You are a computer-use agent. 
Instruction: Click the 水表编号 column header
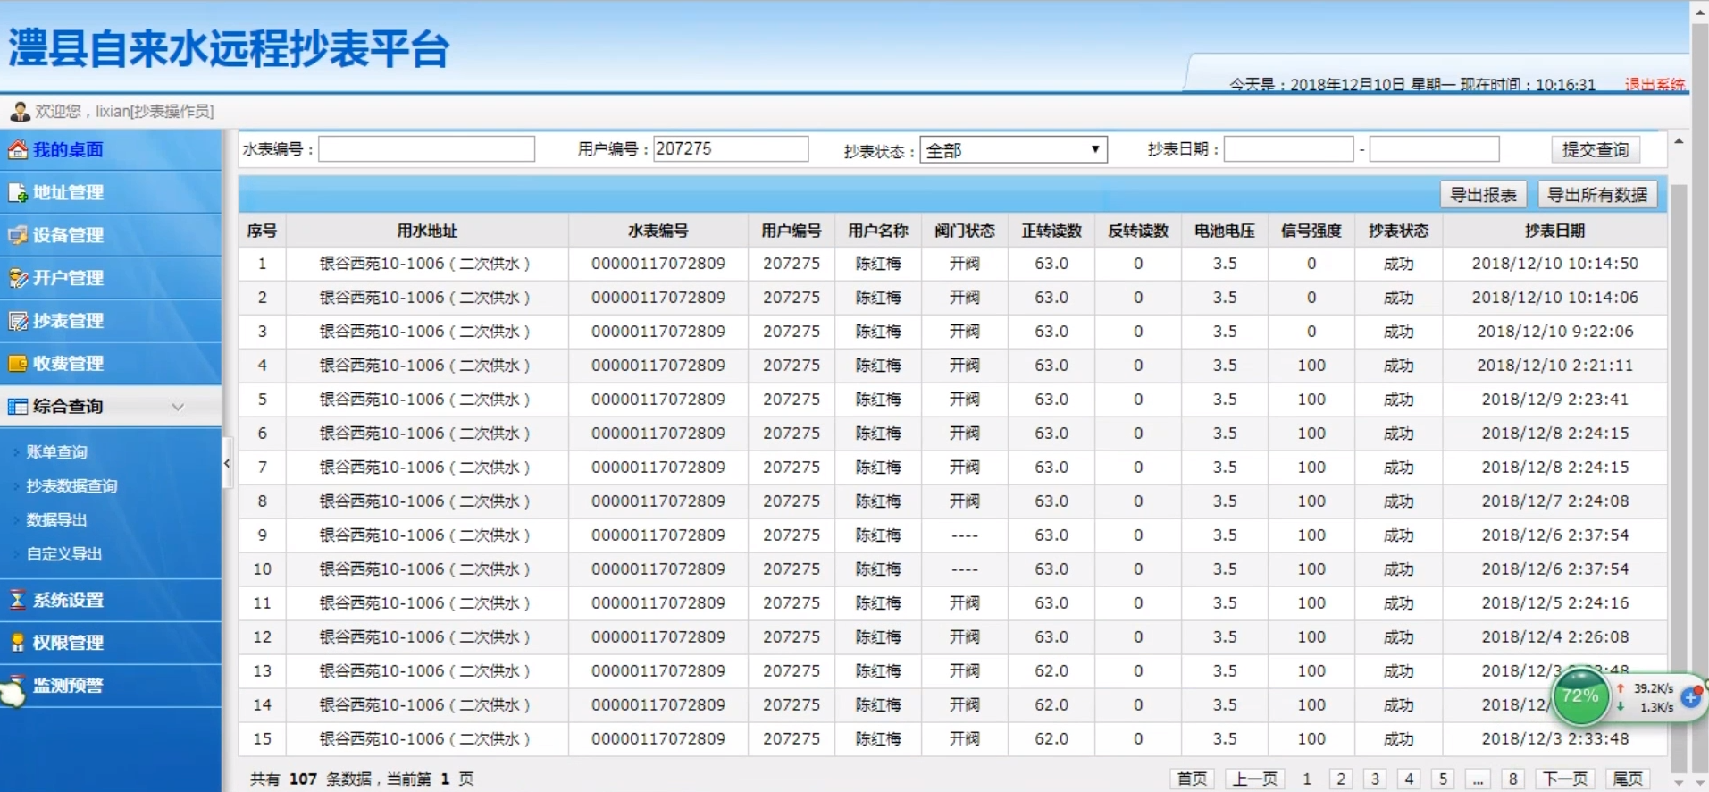pos(658,231)
